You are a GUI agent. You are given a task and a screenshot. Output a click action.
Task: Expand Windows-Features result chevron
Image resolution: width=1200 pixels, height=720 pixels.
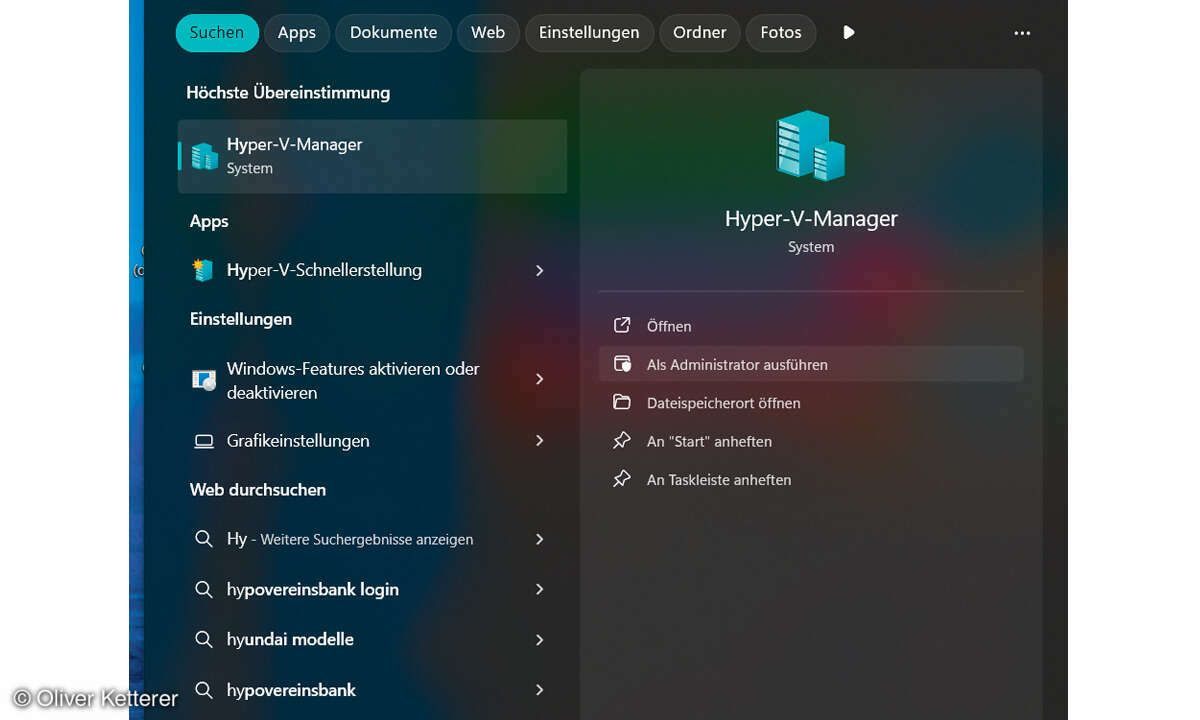[x=540, y=380]
